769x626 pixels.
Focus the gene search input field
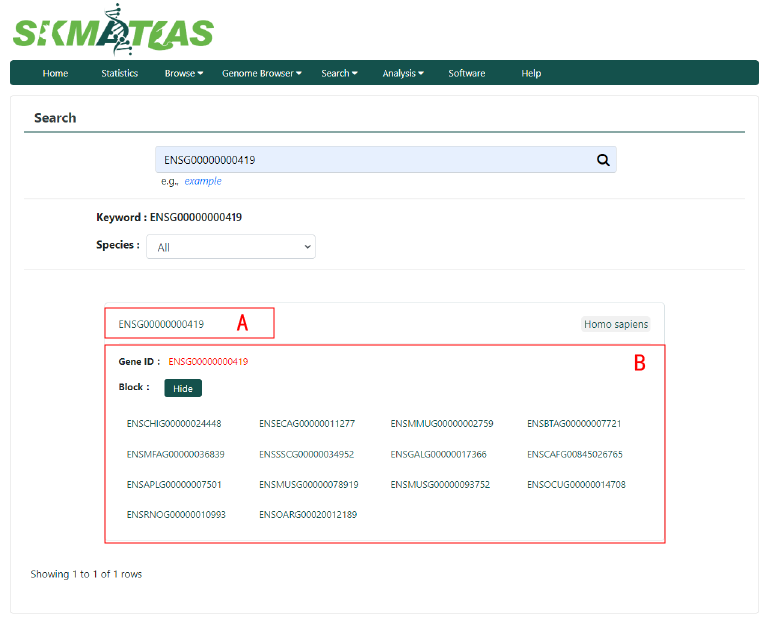tap(385, 159)
